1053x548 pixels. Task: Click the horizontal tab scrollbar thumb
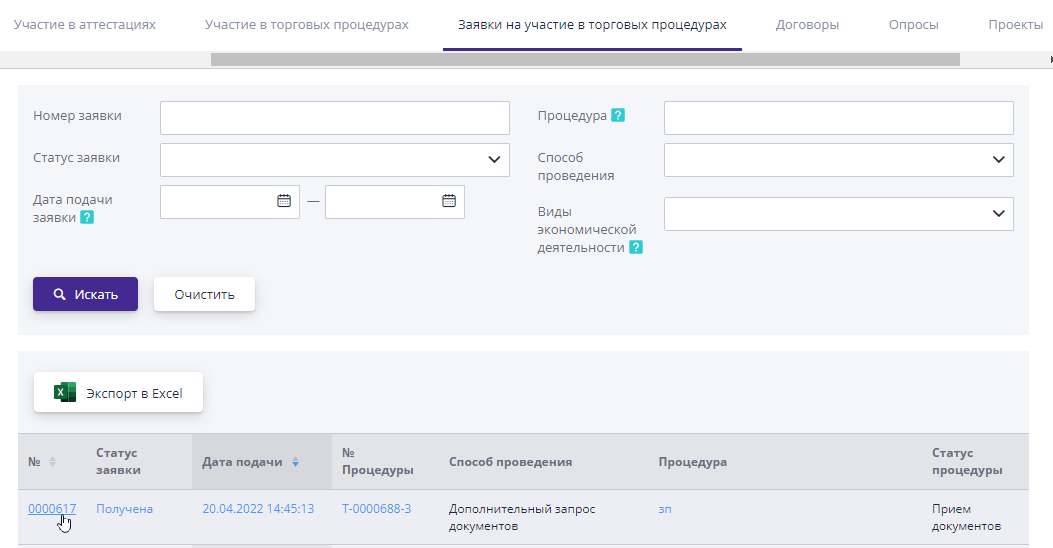point(585,60)
